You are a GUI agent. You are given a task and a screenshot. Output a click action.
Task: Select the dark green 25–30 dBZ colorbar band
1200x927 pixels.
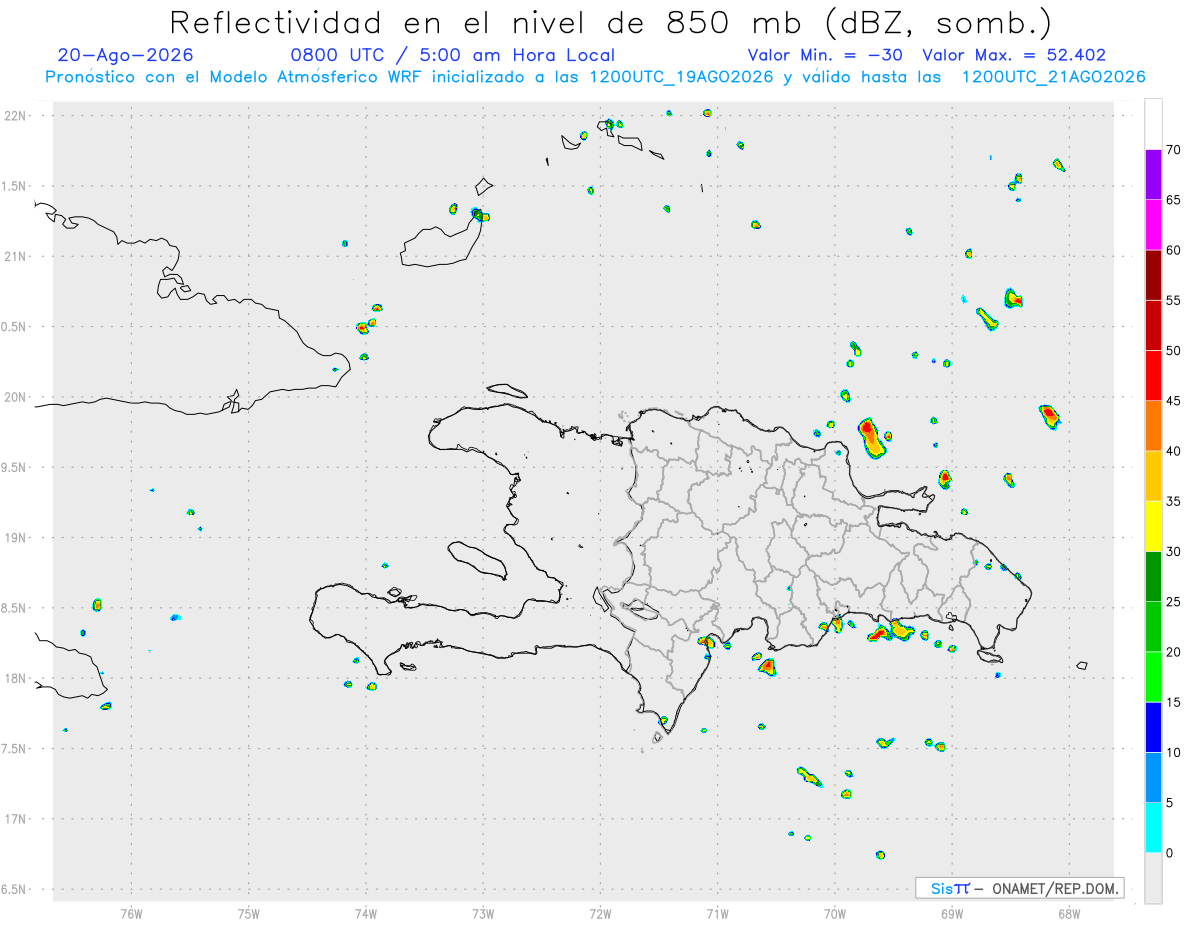point(1153,577)
